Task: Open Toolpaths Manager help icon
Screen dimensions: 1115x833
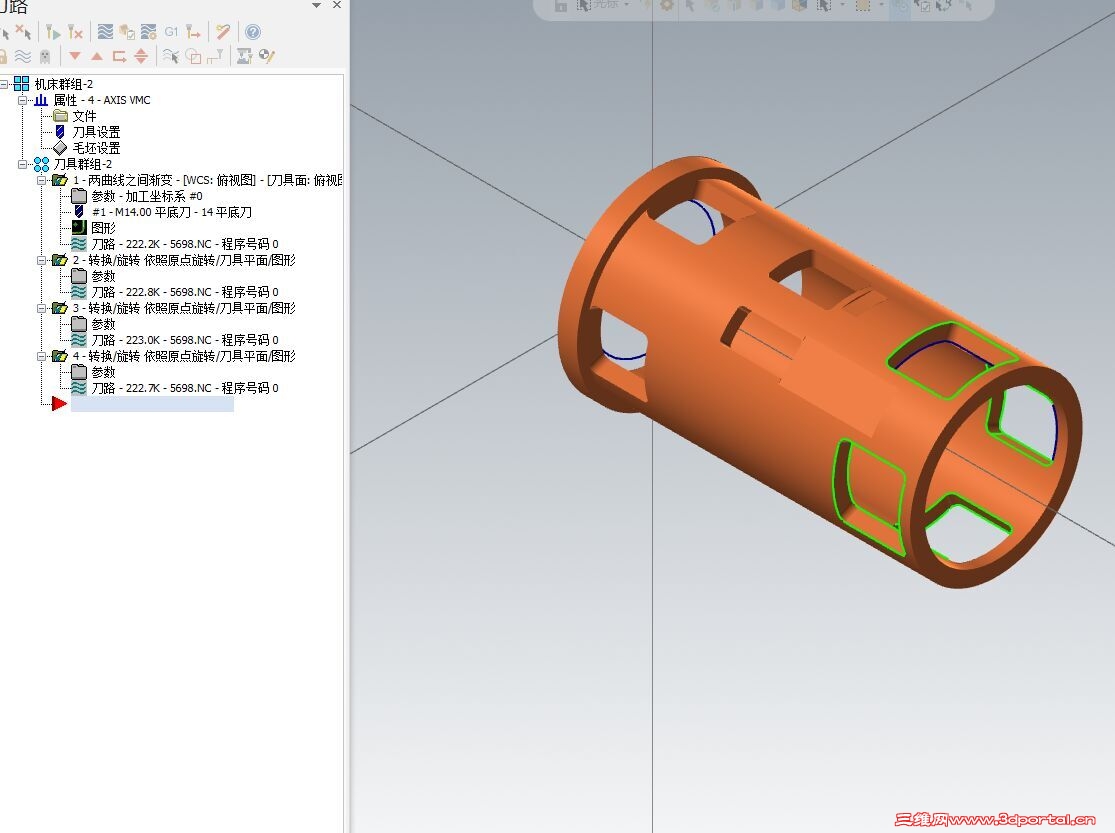Action: pyautogui.click(x=252, y=32)
